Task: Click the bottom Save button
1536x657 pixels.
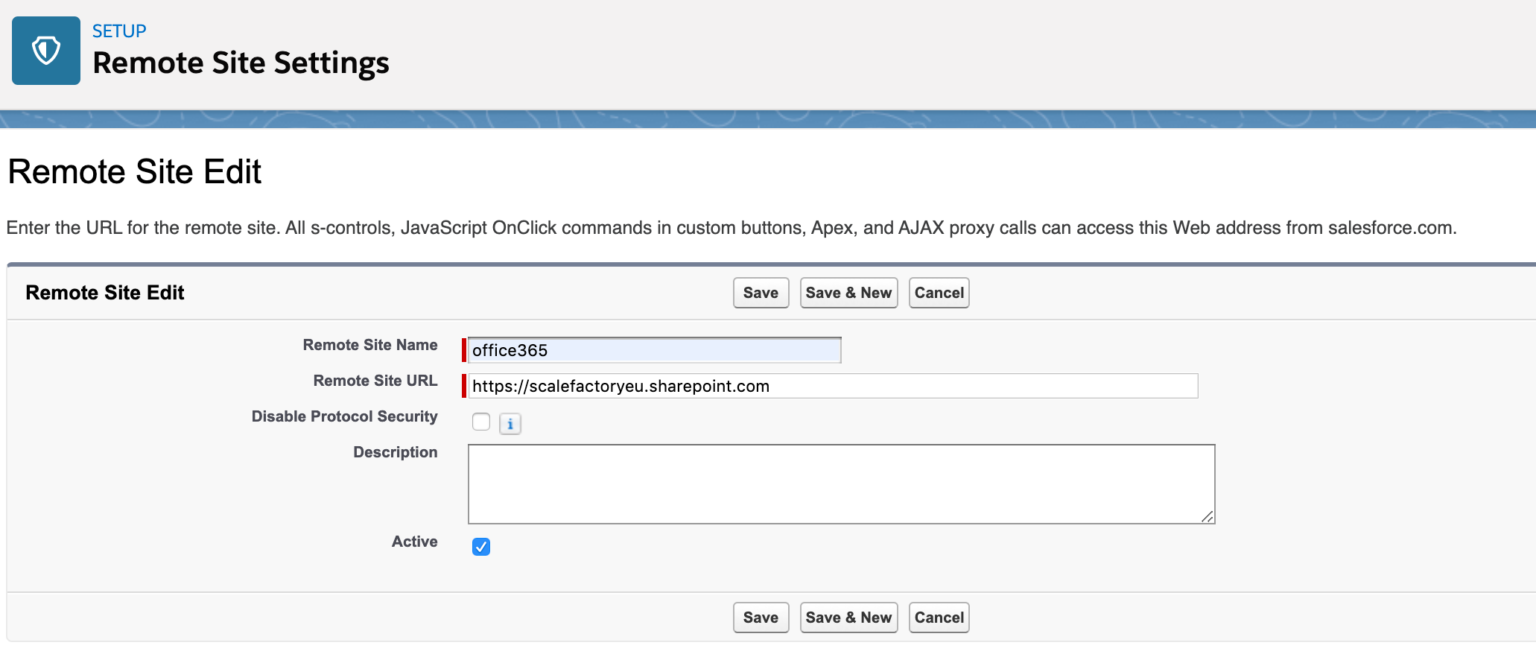Action: (760, 618)
